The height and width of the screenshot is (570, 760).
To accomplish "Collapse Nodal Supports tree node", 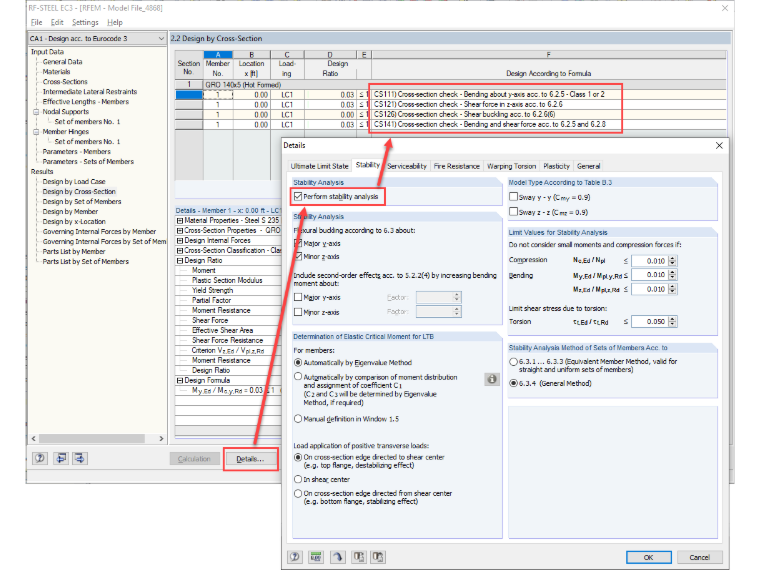I will coord(36,111).
